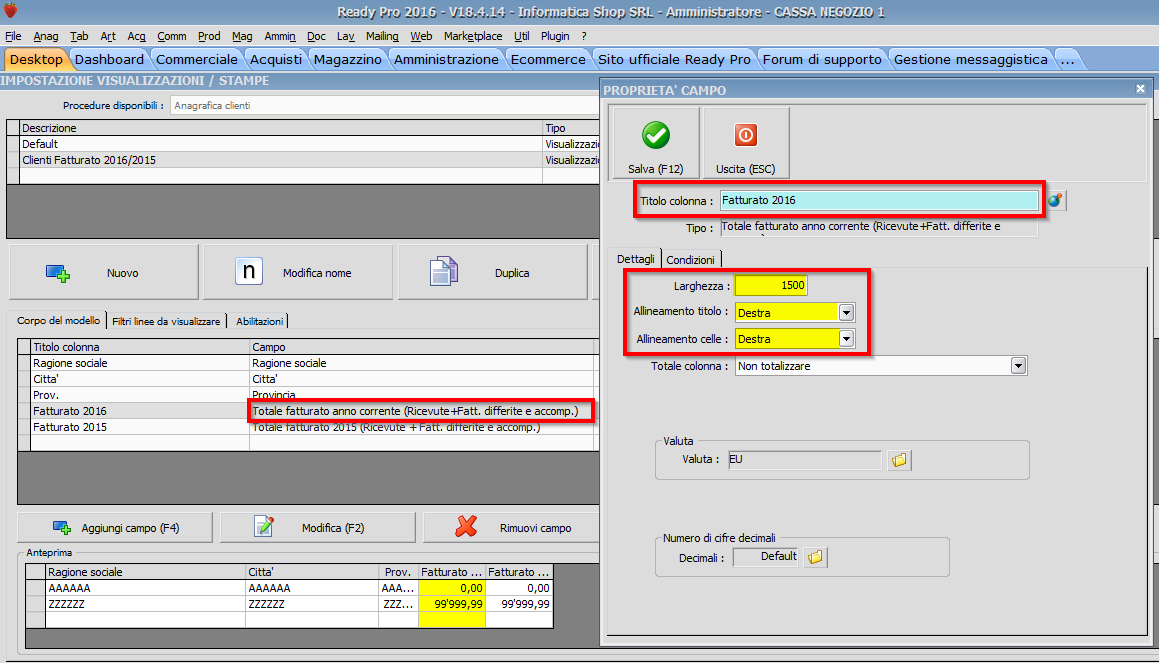Open the Plugin menu
The height and width of the screenshot is (663, 1159).
click(555, 36)
